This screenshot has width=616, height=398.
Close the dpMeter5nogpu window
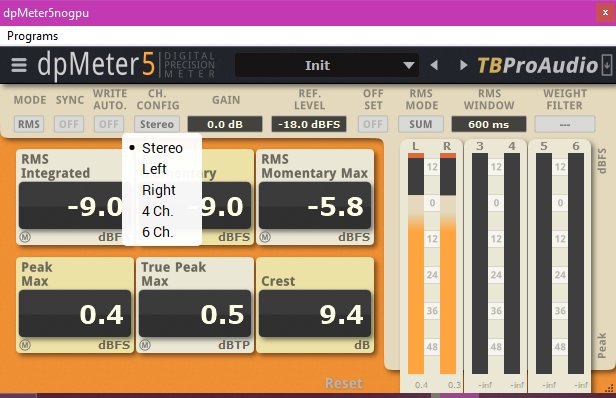click(605, 13)
